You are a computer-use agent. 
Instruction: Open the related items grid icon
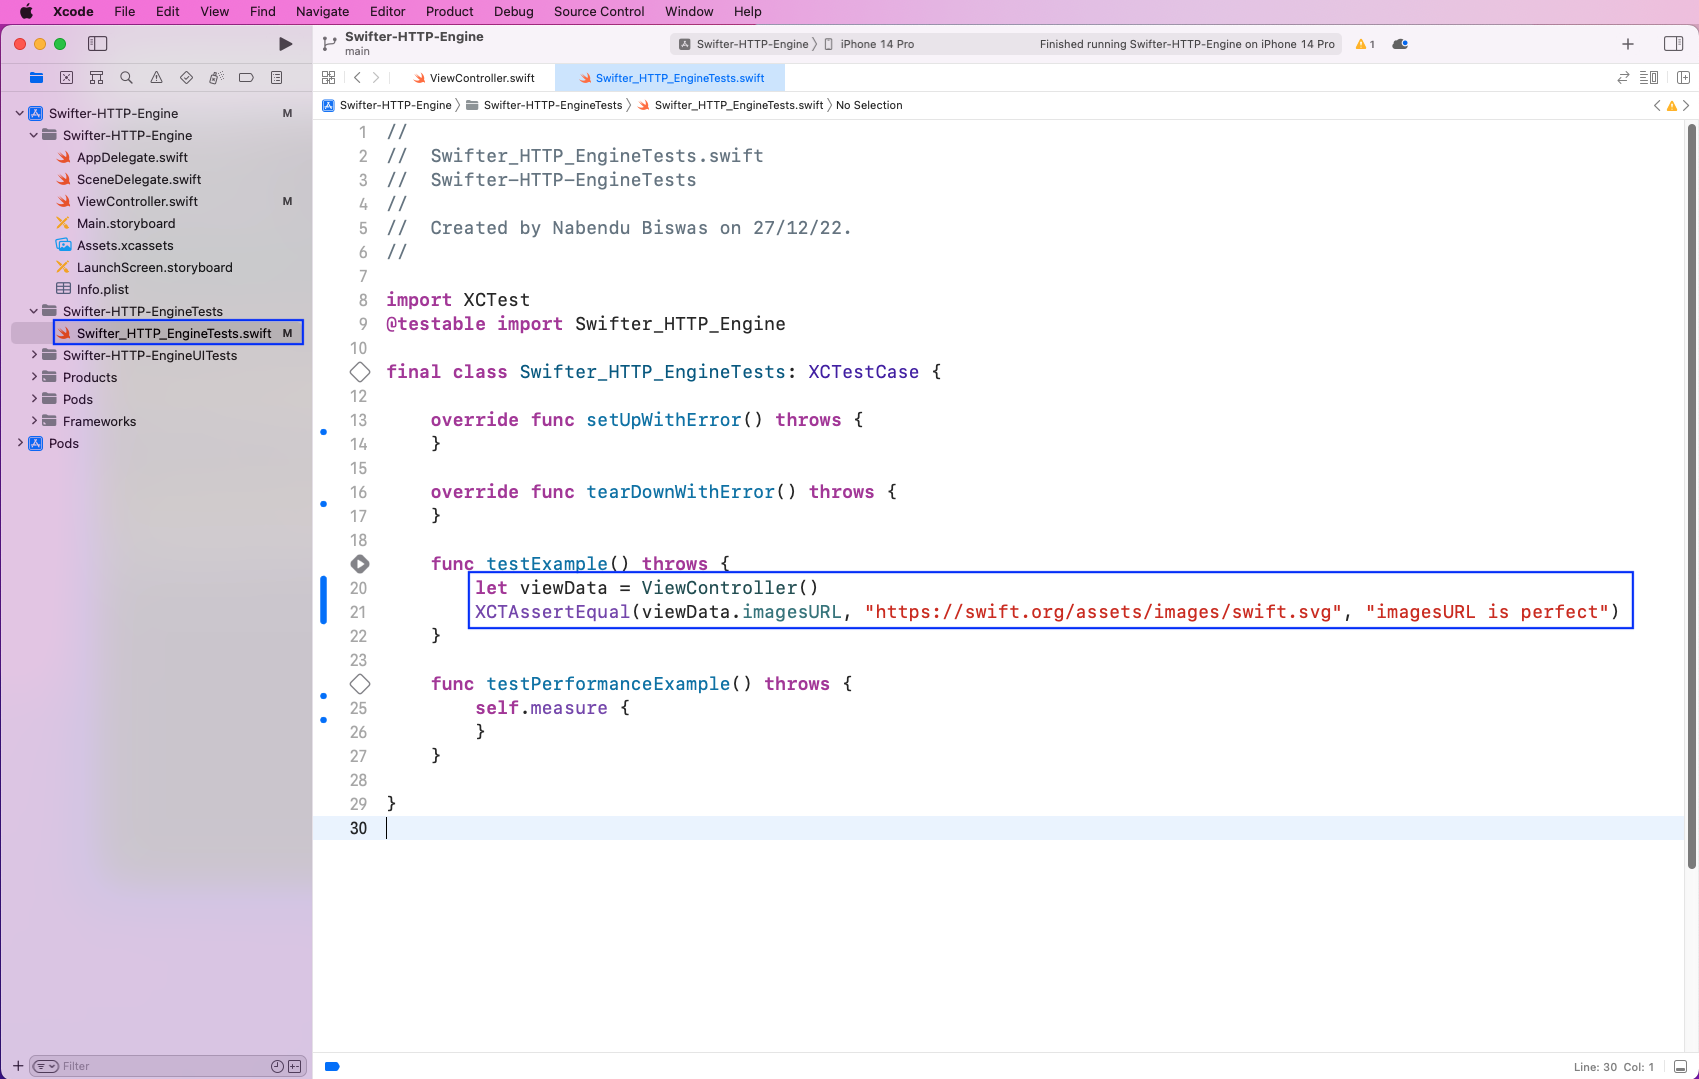point(328,77)
